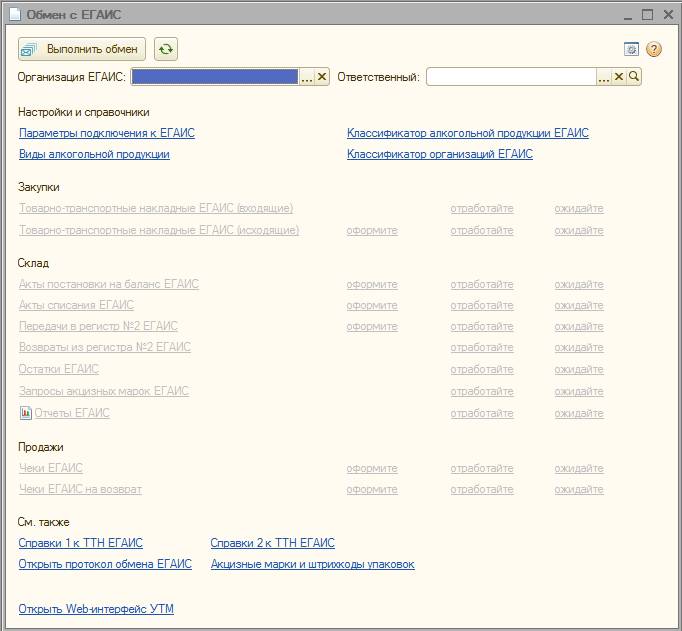682x631 pixels.
Task: Click ожидайте for Передачи в регистр №2
Action: tap(579, 327)
